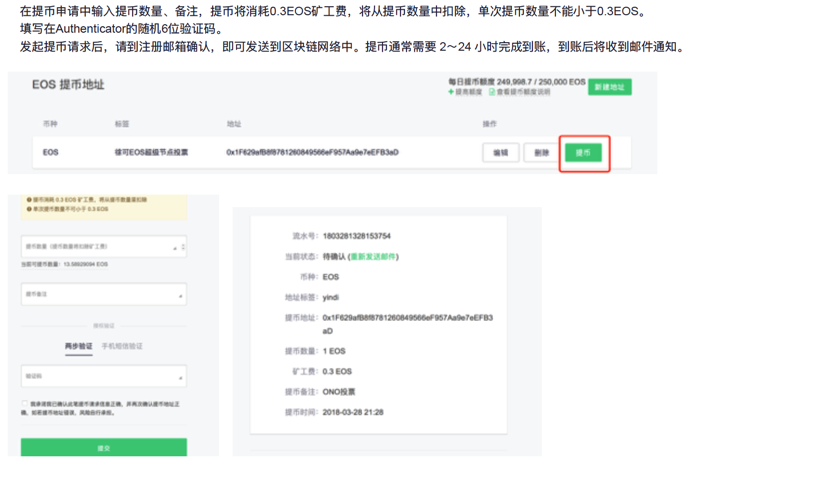Click the 矿工费 value 0.3 EOS
The width and height of the screenshot is (822, 497).
tap(337, 371)
